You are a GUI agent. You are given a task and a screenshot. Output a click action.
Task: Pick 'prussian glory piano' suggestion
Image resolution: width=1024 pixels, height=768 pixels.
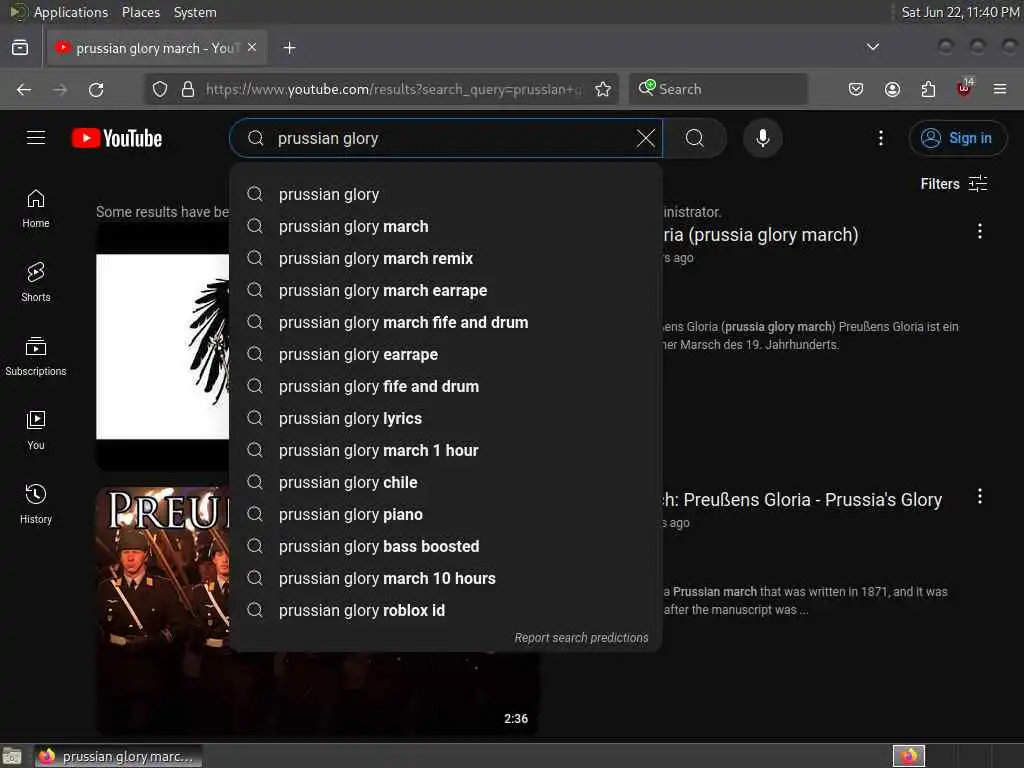[446, 514]
